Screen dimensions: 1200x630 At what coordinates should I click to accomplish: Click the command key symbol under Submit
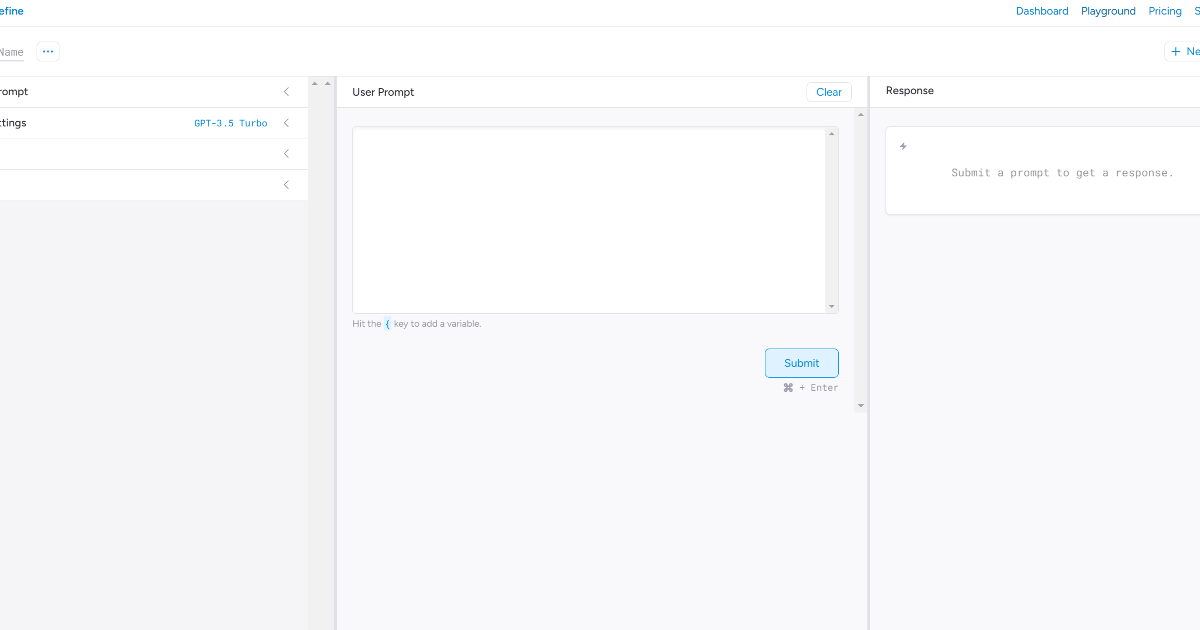pyautogui.click(x=787, y=387)
